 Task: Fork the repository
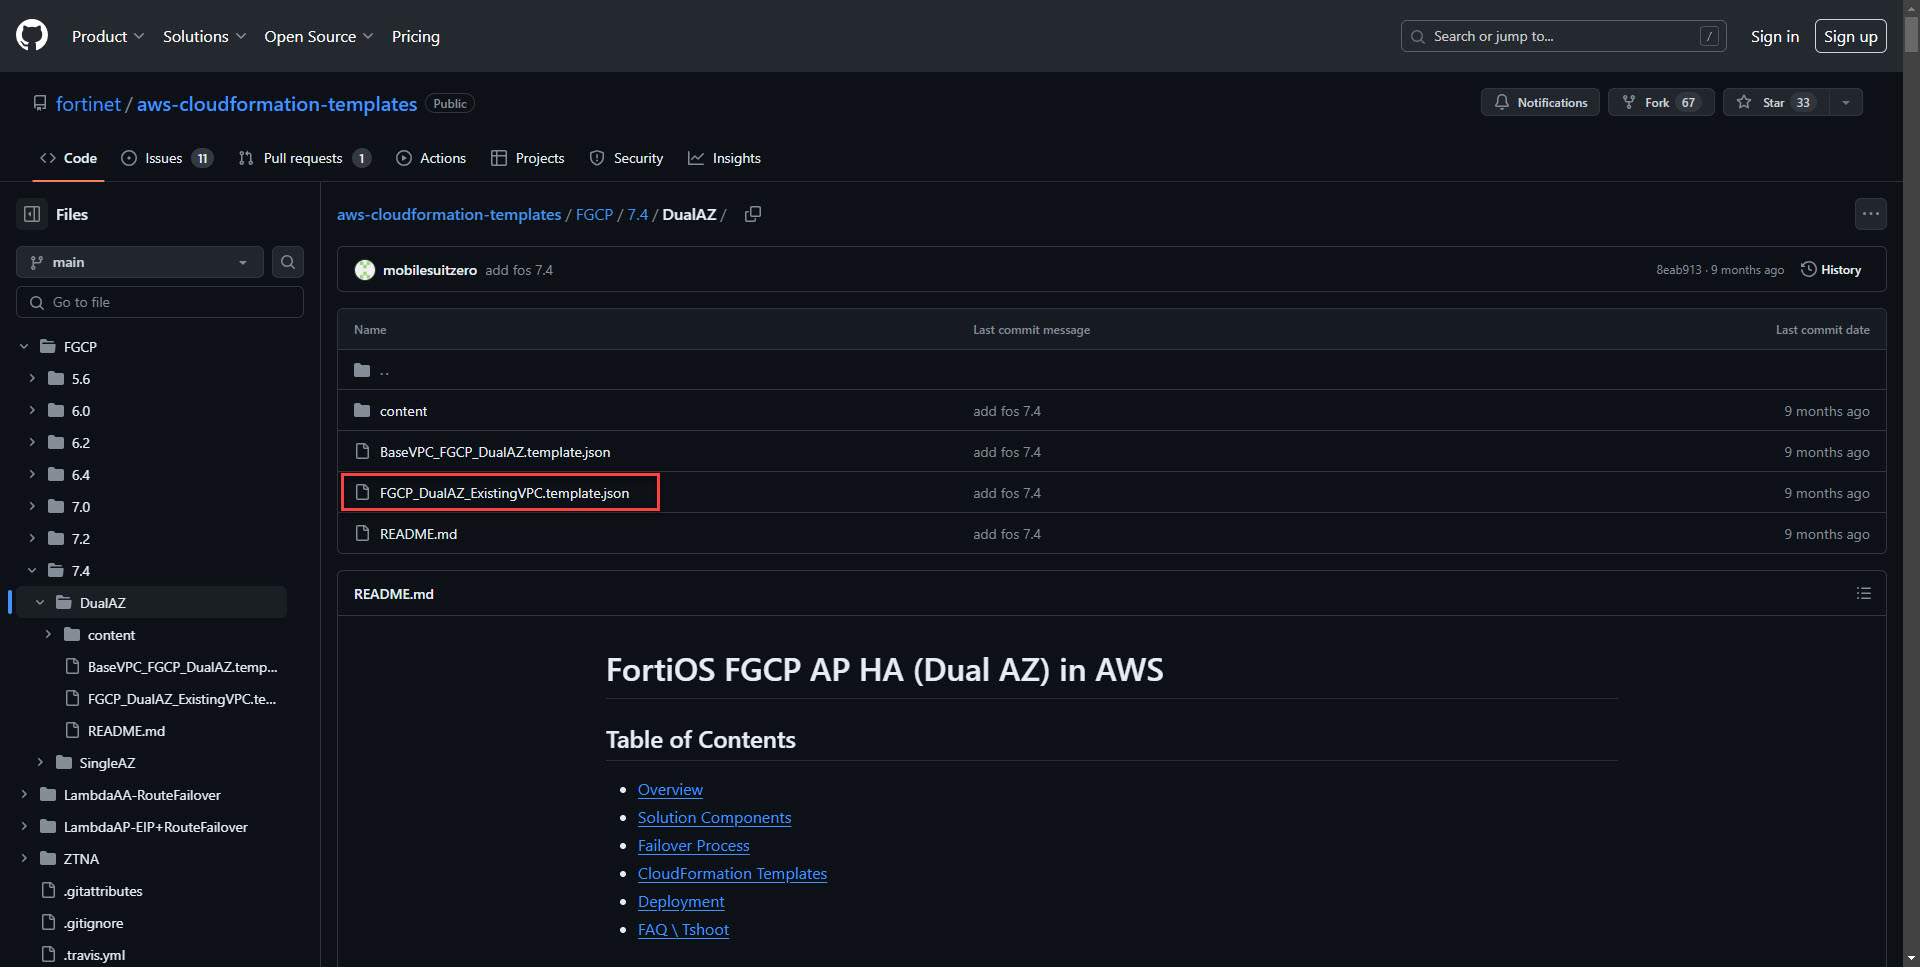[x=1661, y=102]
